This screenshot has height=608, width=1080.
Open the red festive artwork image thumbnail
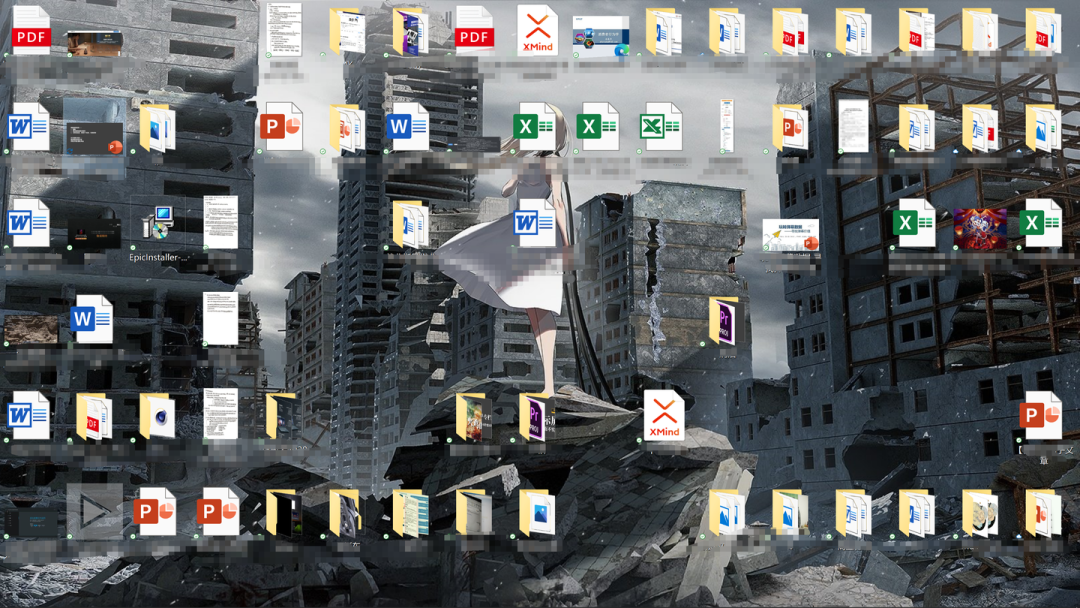point(979,229)
